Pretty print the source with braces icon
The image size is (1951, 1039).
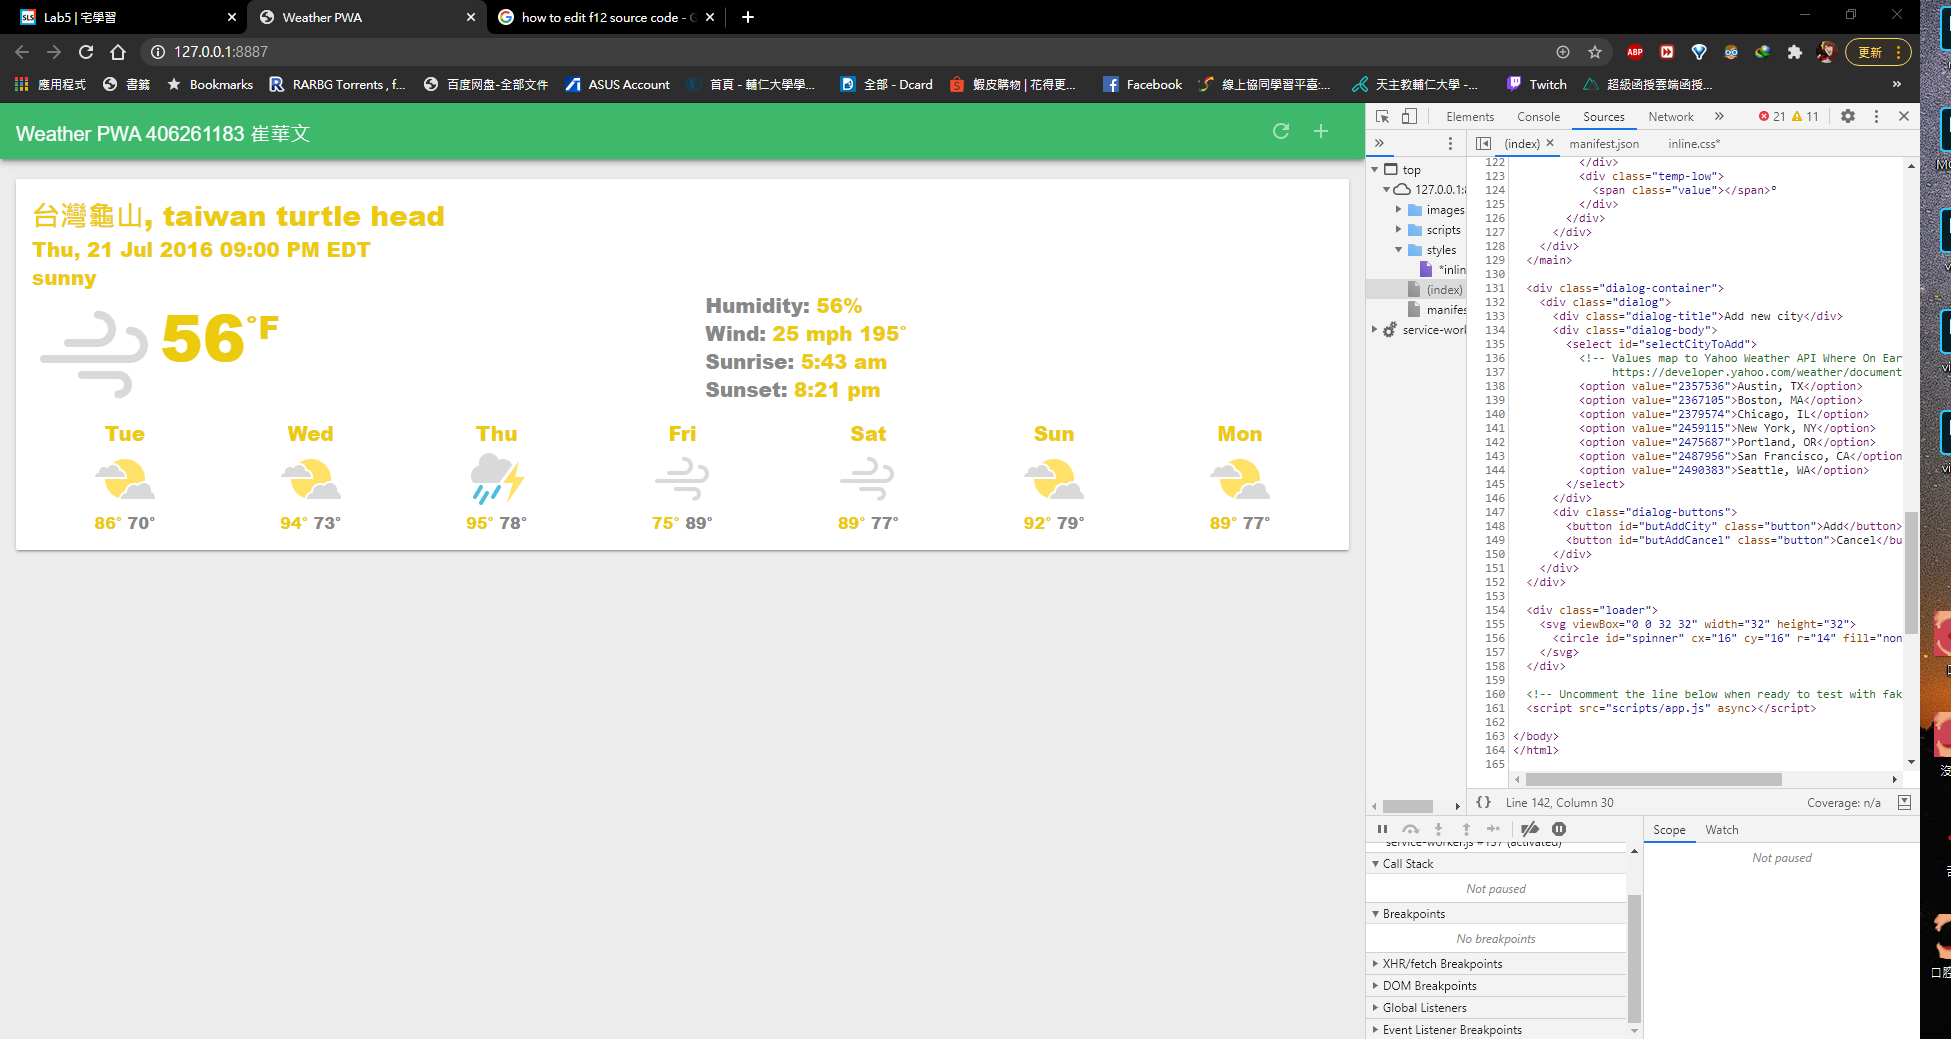coord(1484,802)
